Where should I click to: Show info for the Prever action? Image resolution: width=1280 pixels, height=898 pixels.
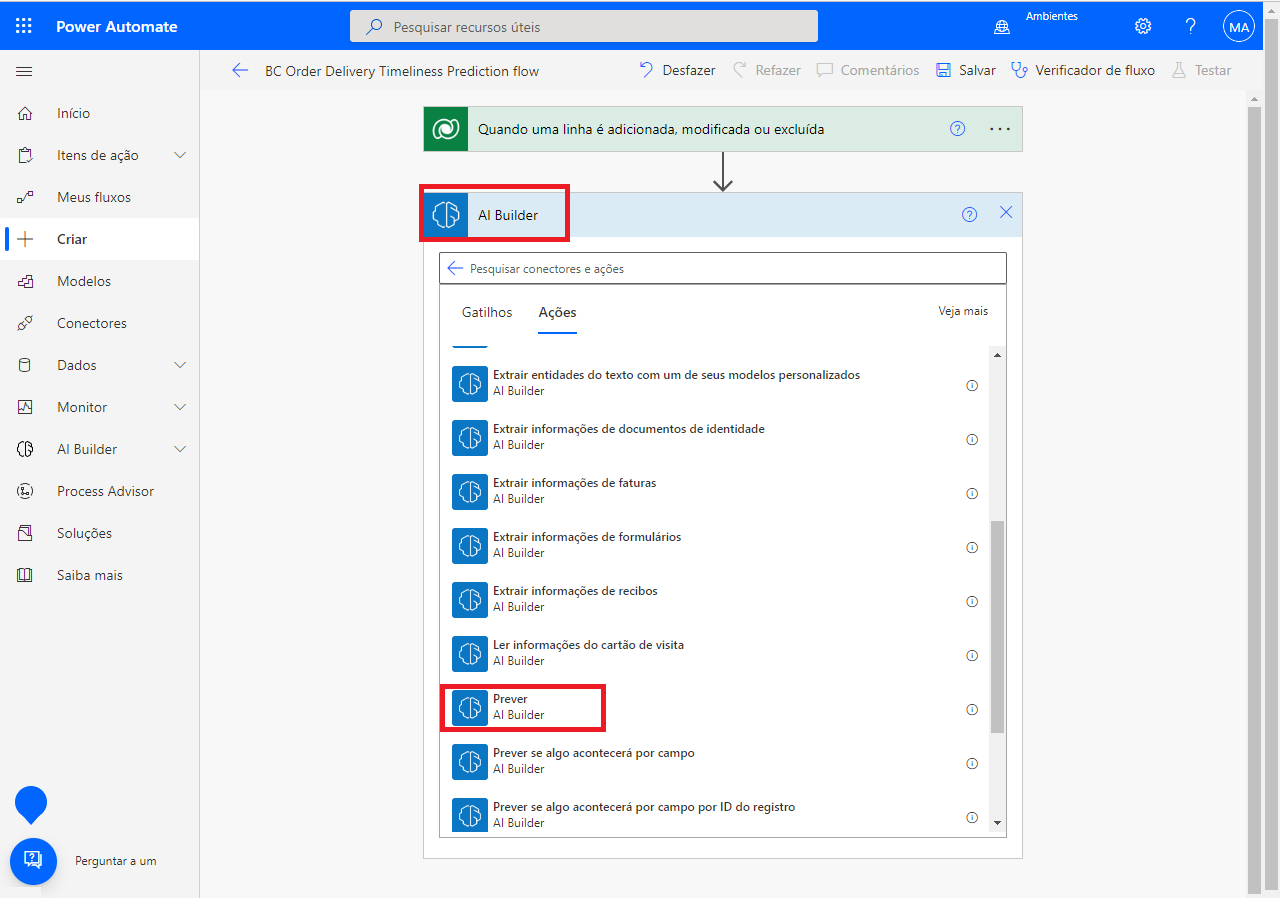click(972, 709)
